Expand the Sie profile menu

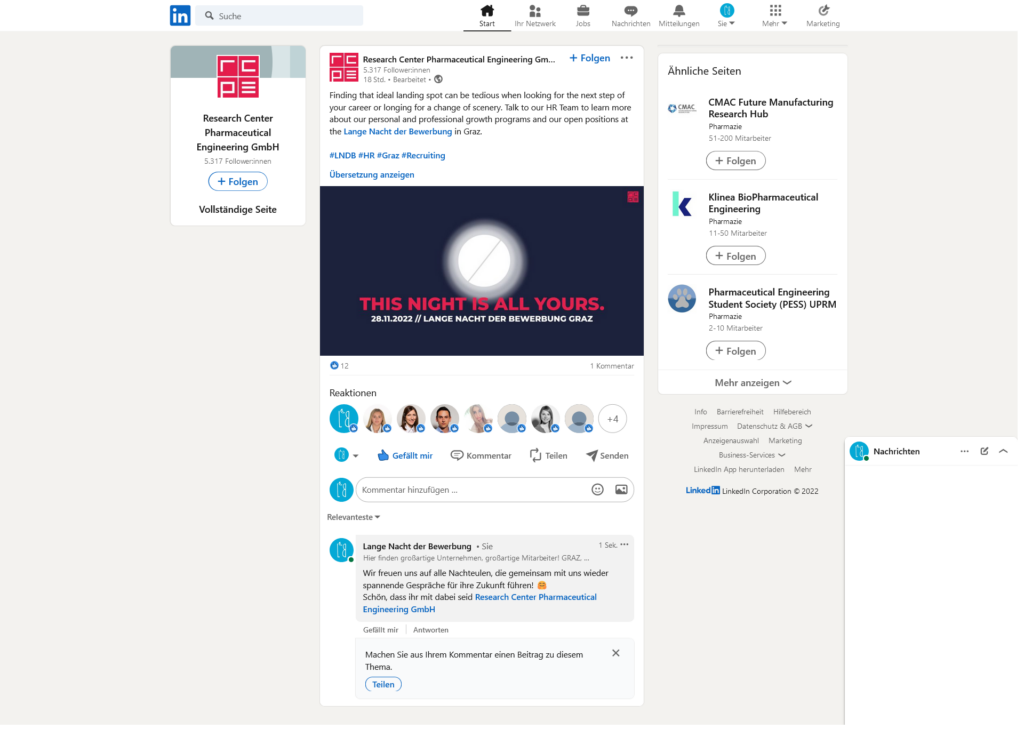click(x=726, y=16)
